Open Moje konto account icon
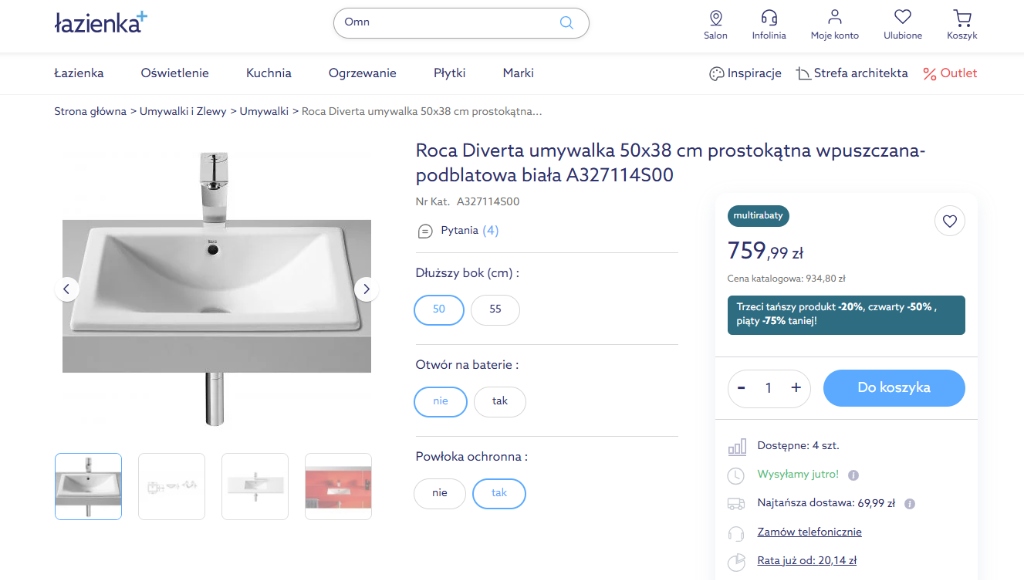The image size is (1024, 580). (835, 18)
